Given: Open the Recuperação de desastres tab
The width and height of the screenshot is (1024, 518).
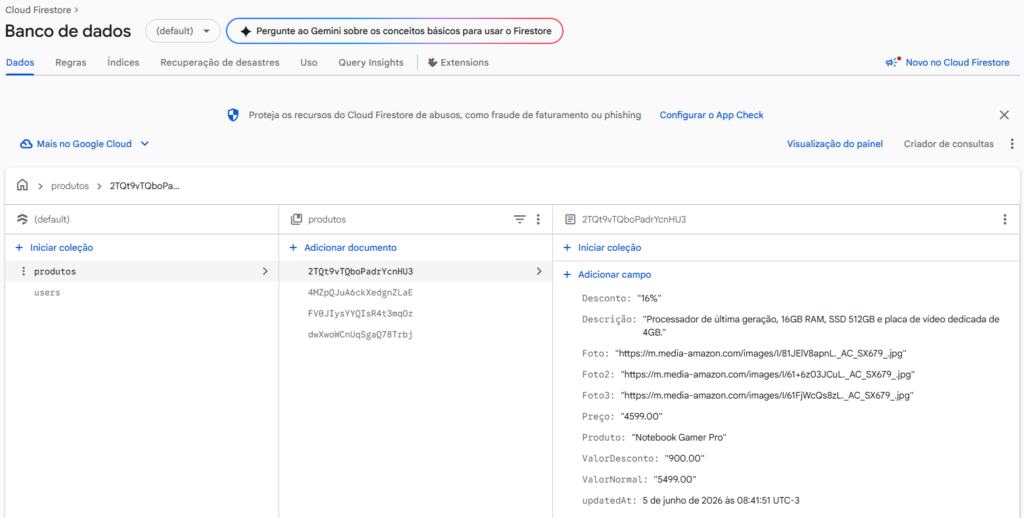Looking at the screenshot, I should point(220,63).
